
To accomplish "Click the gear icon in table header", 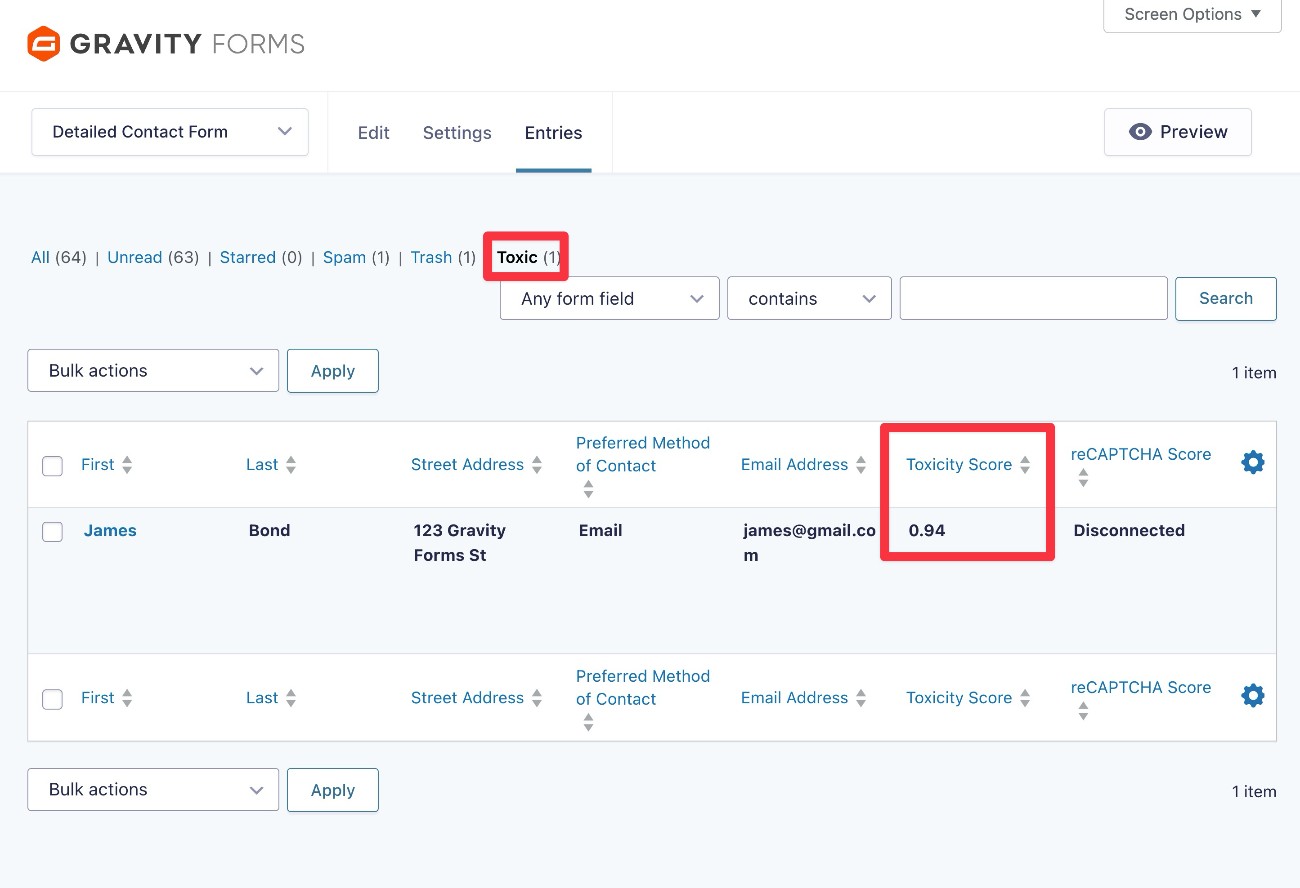I will pos(1252,462).
